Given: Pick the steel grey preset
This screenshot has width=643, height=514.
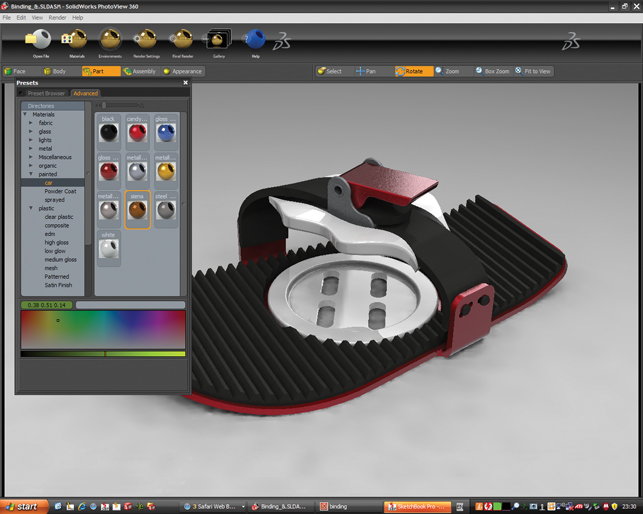Looking at the screenshot, I should pos(166,210).
